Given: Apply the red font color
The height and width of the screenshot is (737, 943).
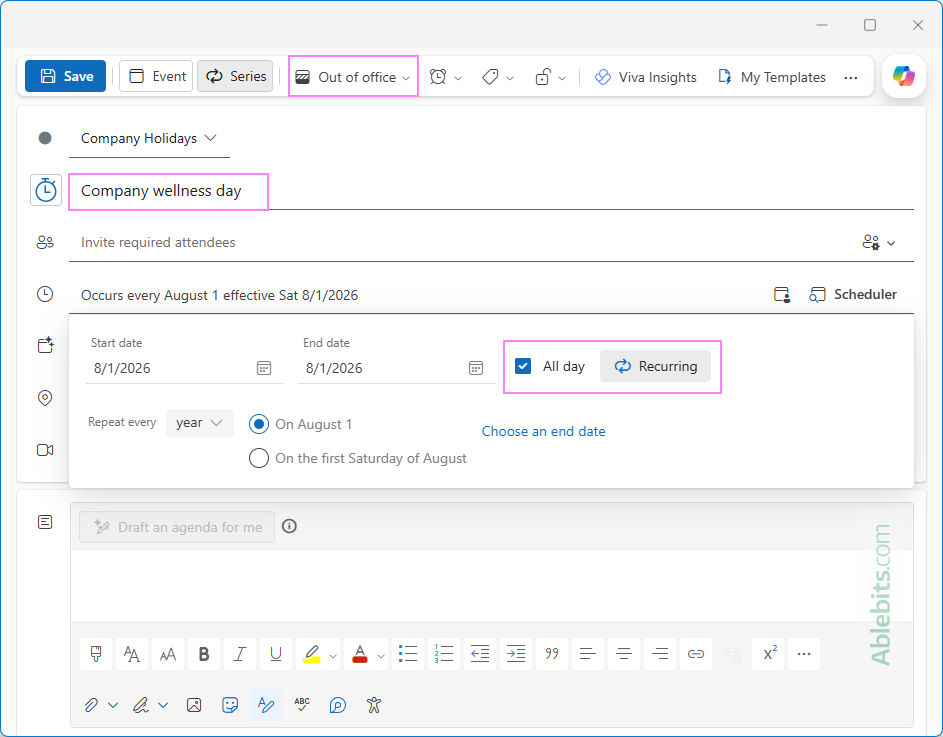Looking at the screenshot, I should (360, 654).
